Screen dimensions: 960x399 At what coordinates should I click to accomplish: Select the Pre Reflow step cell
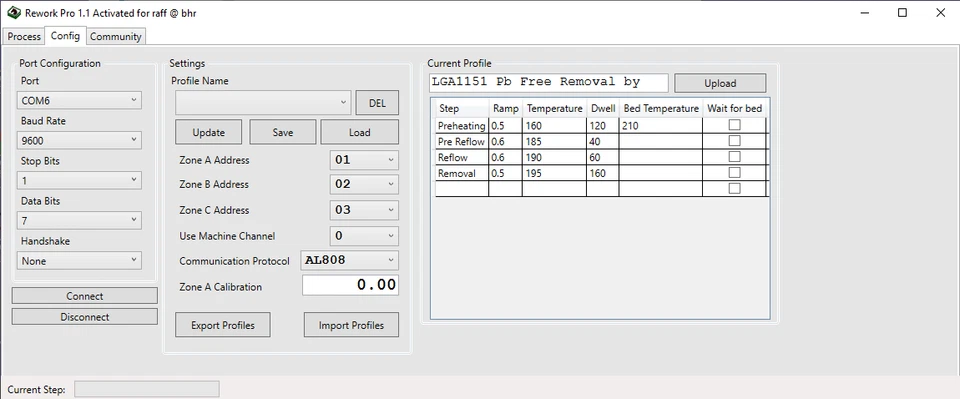coord(462,141)
